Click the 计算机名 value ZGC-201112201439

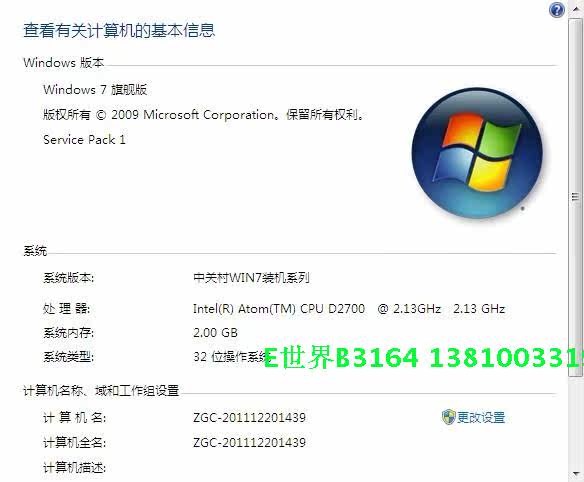tap(249, 418)
